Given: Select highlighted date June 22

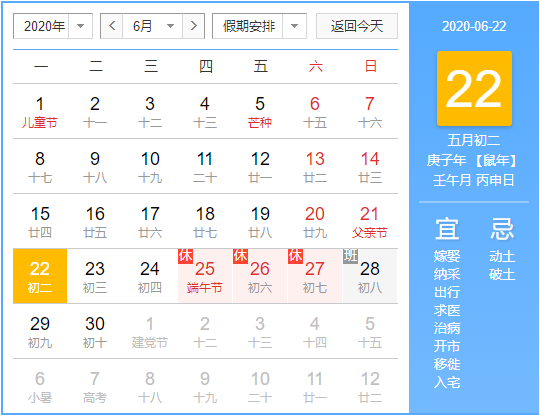Looking at the screenshot, I should 40,276.
